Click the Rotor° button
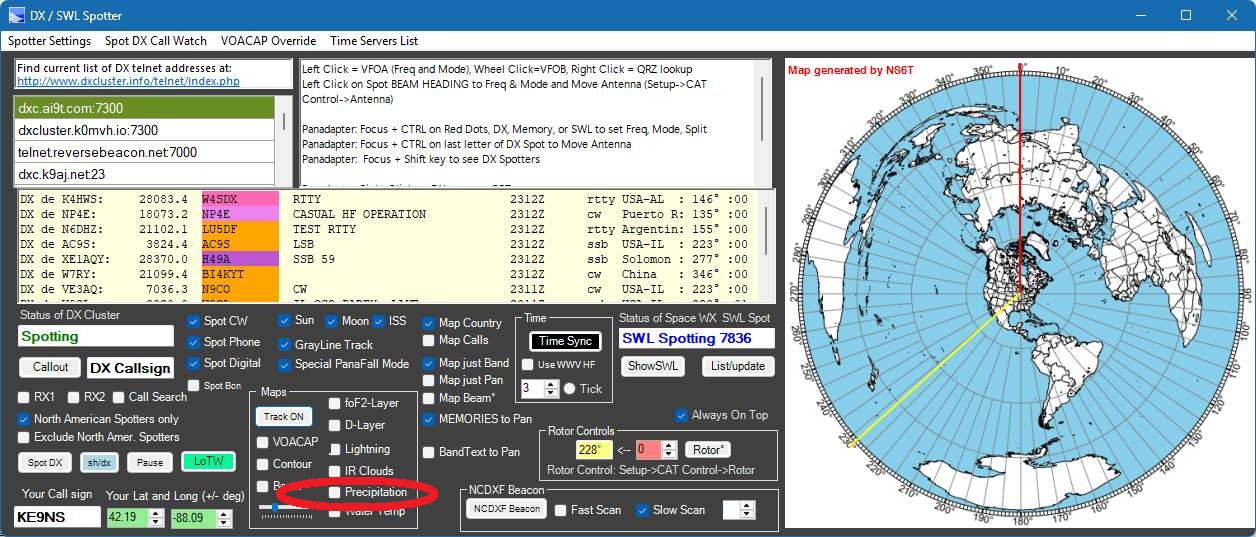1256x537 pixels. [708, 450]
